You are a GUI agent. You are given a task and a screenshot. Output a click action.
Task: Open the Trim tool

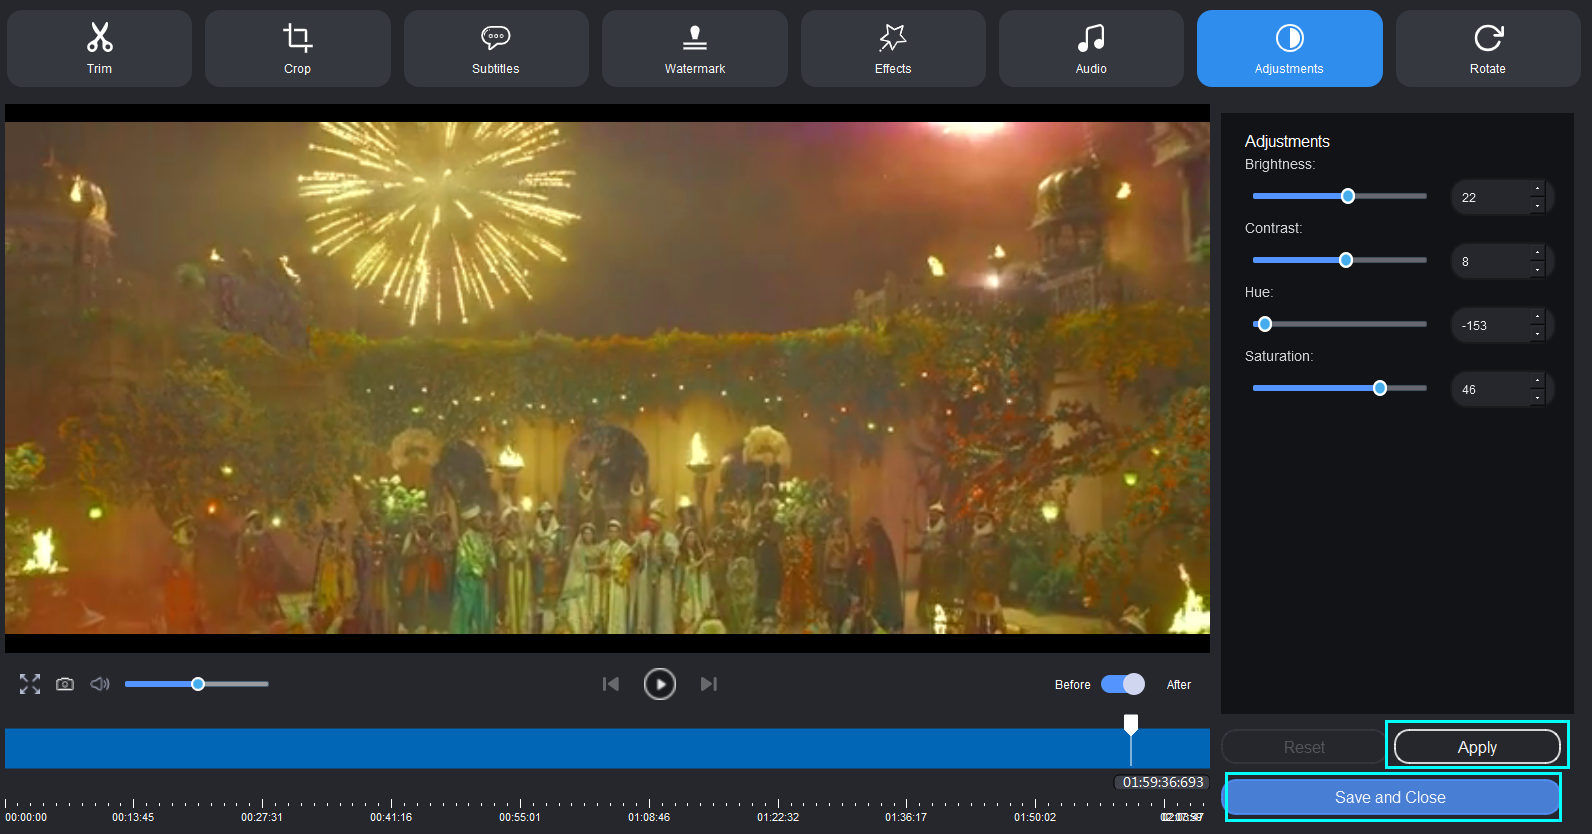point(99,49)
